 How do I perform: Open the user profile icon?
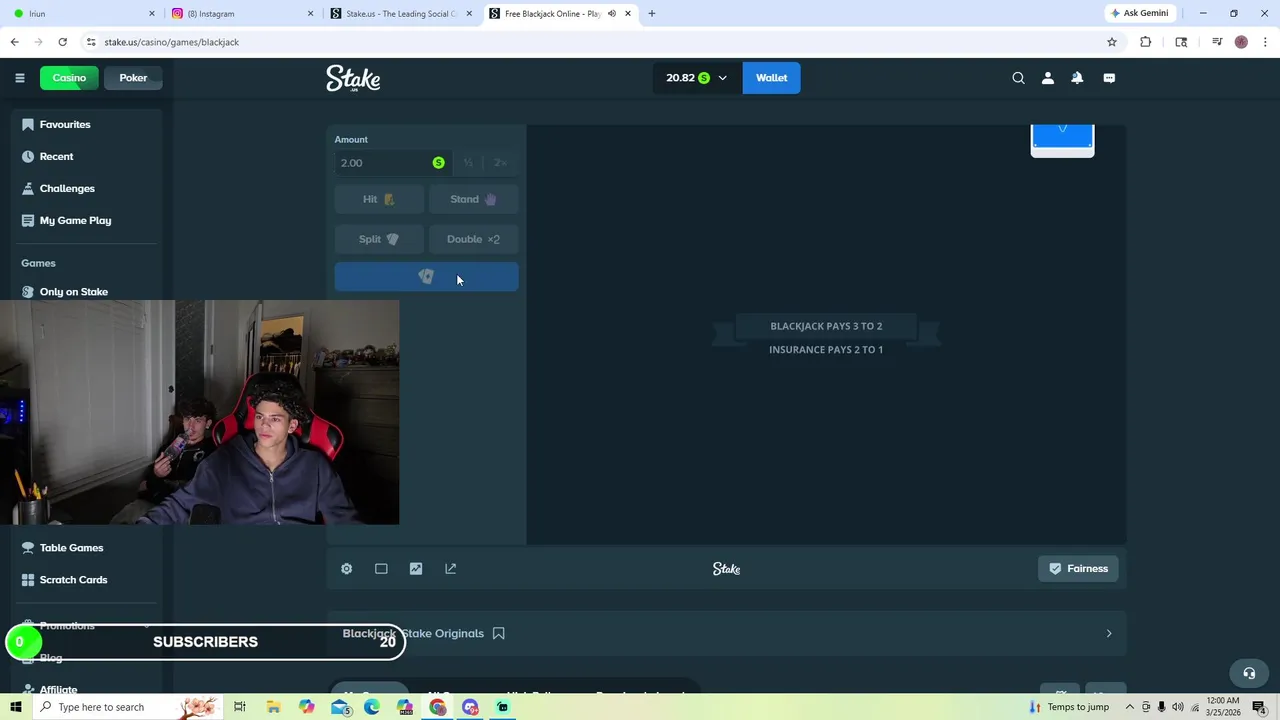pos(1048,78)
